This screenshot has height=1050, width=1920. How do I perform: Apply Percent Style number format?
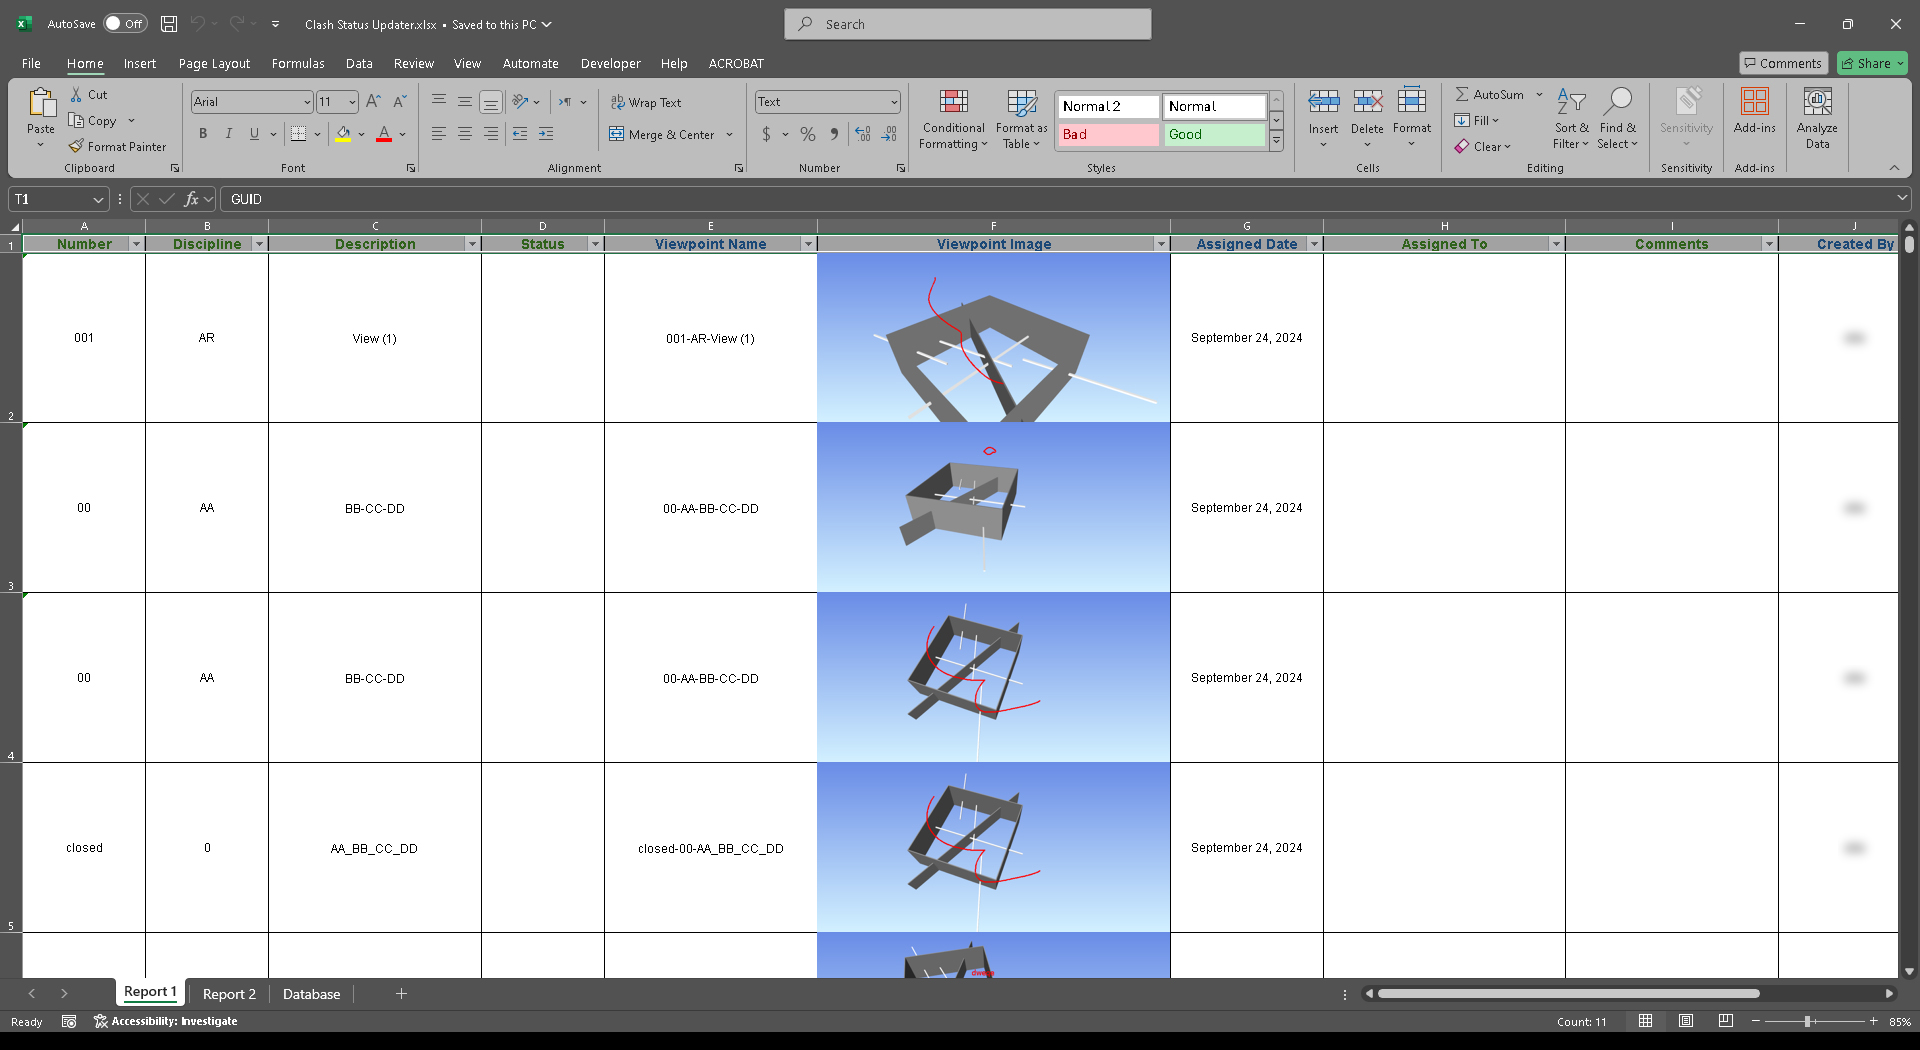point(808,134)
